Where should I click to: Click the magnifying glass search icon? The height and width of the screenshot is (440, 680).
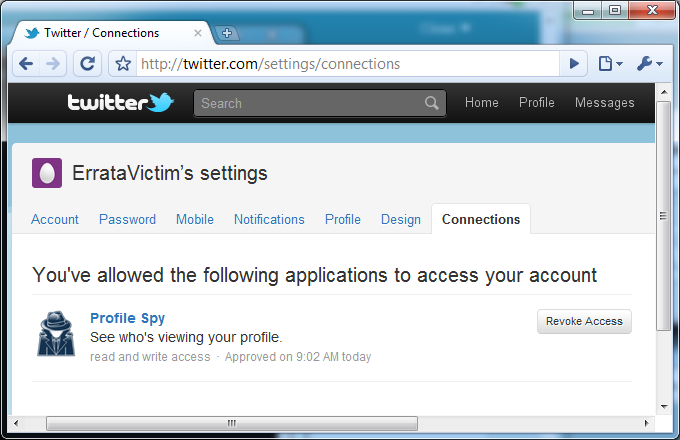click(432, 103)
